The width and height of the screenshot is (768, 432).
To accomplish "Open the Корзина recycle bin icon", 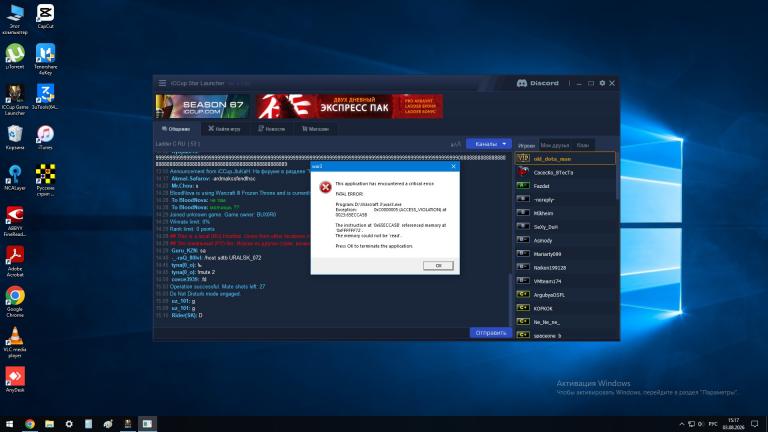I will pos(15,137).
